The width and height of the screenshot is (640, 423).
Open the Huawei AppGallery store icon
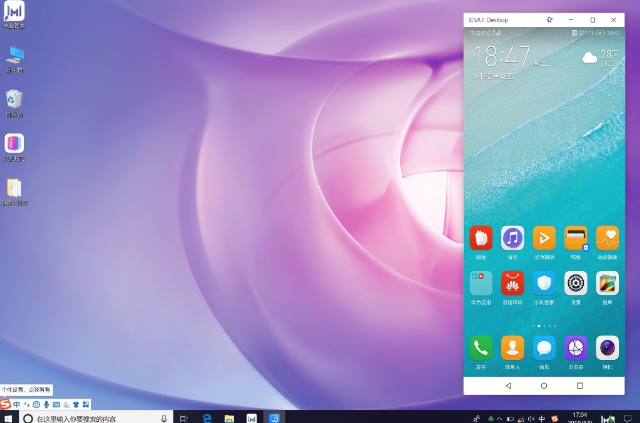tap(512, 283)
